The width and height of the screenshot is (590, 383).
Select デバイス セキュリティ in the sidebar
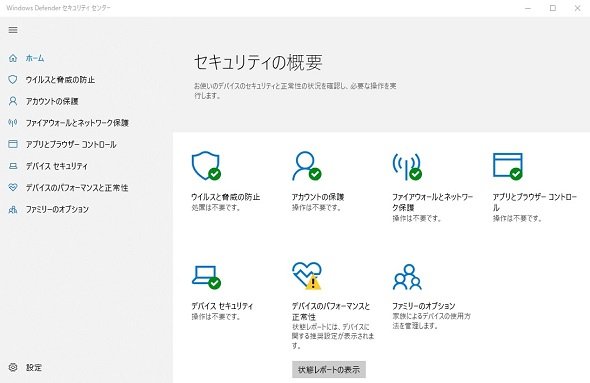point(57,166)
